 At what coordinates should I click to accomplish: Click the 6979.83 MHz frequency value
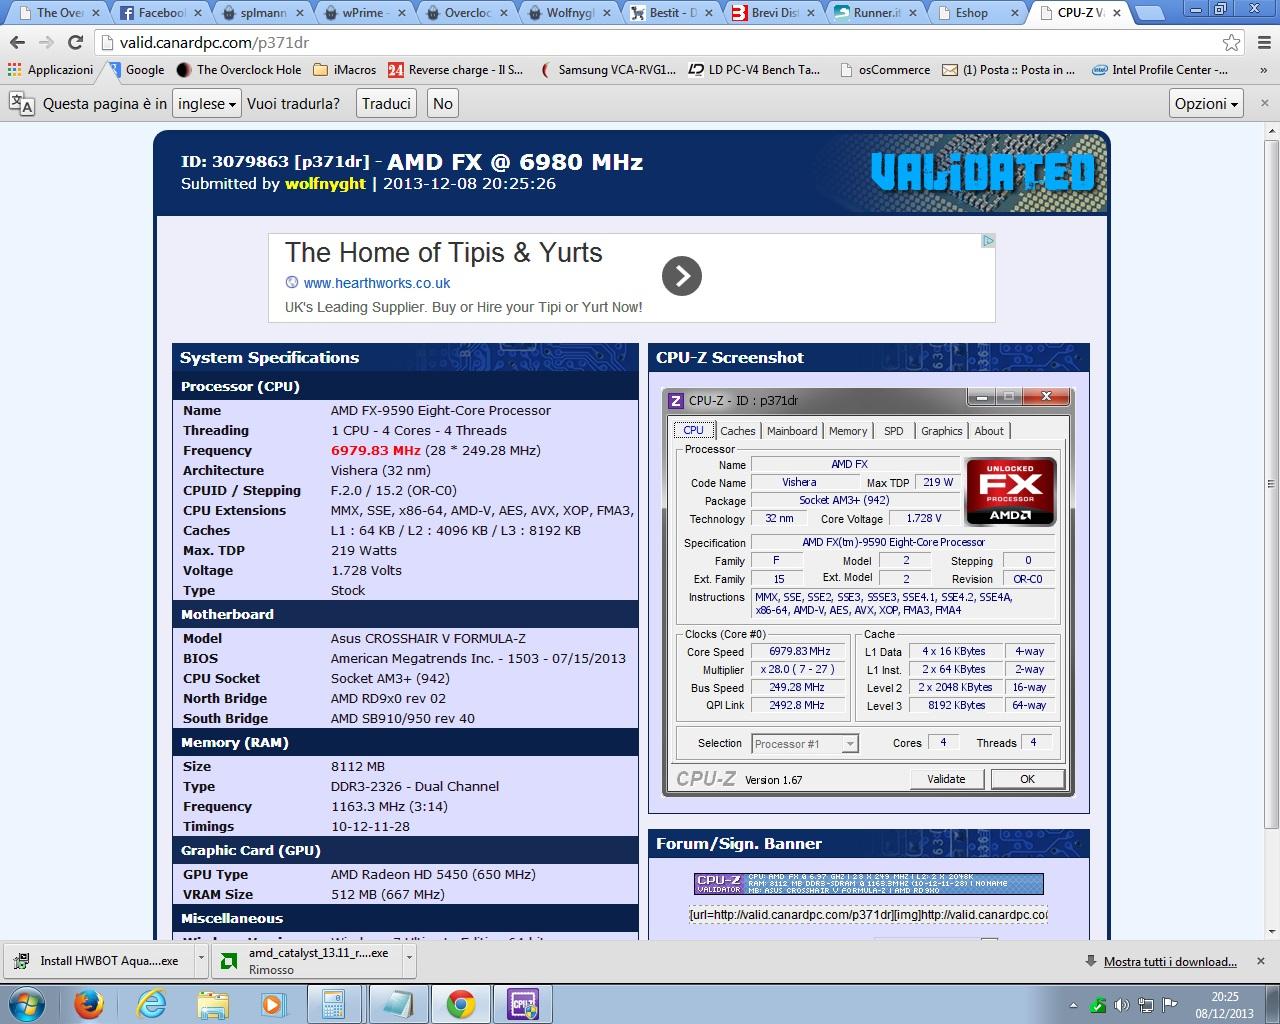[x=376, y=451]
